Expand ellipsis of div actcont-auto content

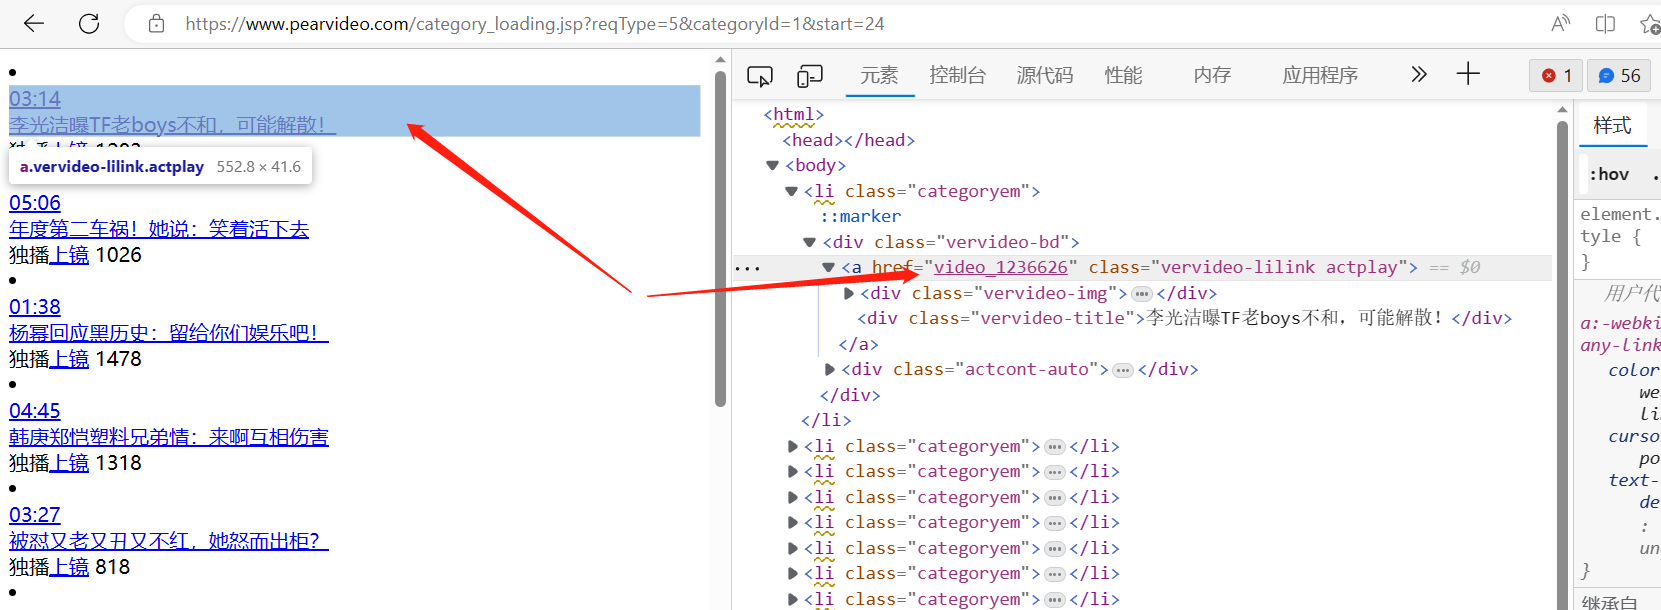(x=1123, y=370)
